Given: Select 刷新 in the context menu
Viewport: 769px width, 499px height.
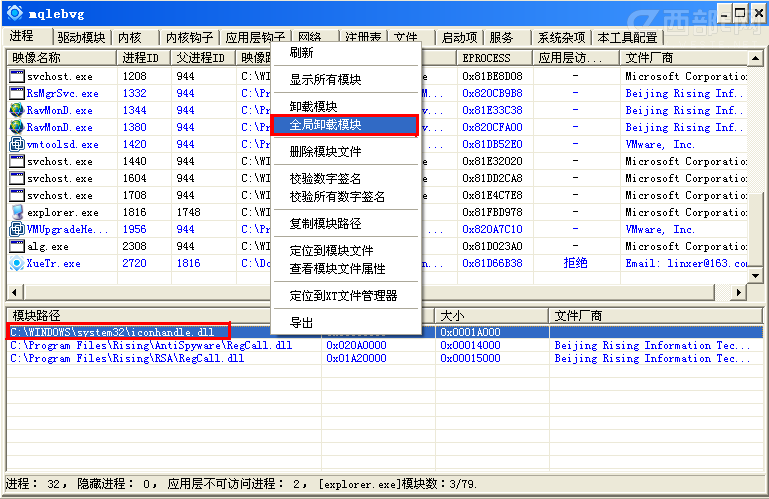Looking at the screenshot, I should [x=301, y=53].
